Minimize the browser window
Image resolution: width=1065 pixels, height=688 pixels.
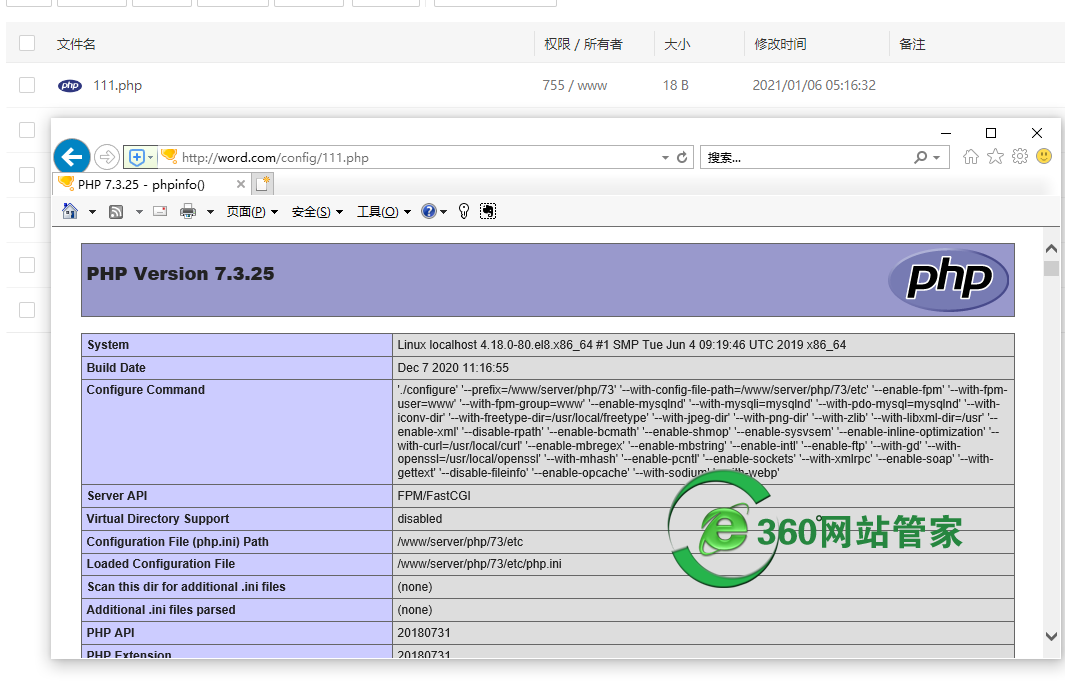(945, 133)
